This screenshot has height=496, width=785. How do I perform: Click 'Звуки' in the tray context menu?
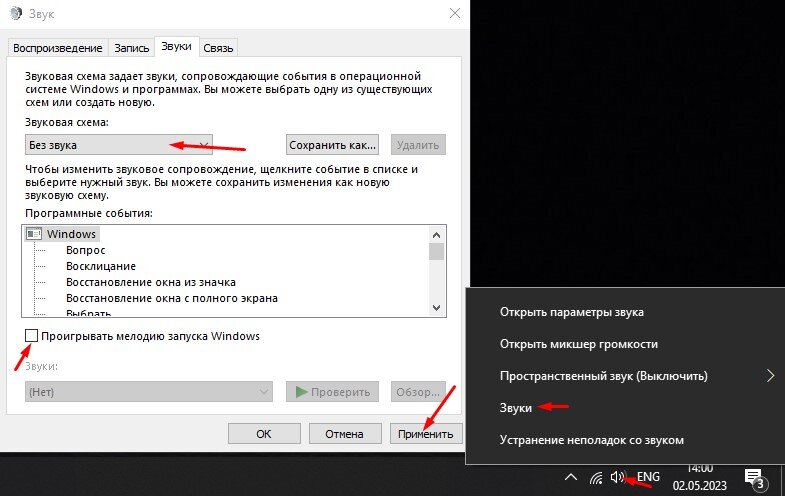[516, 408]
